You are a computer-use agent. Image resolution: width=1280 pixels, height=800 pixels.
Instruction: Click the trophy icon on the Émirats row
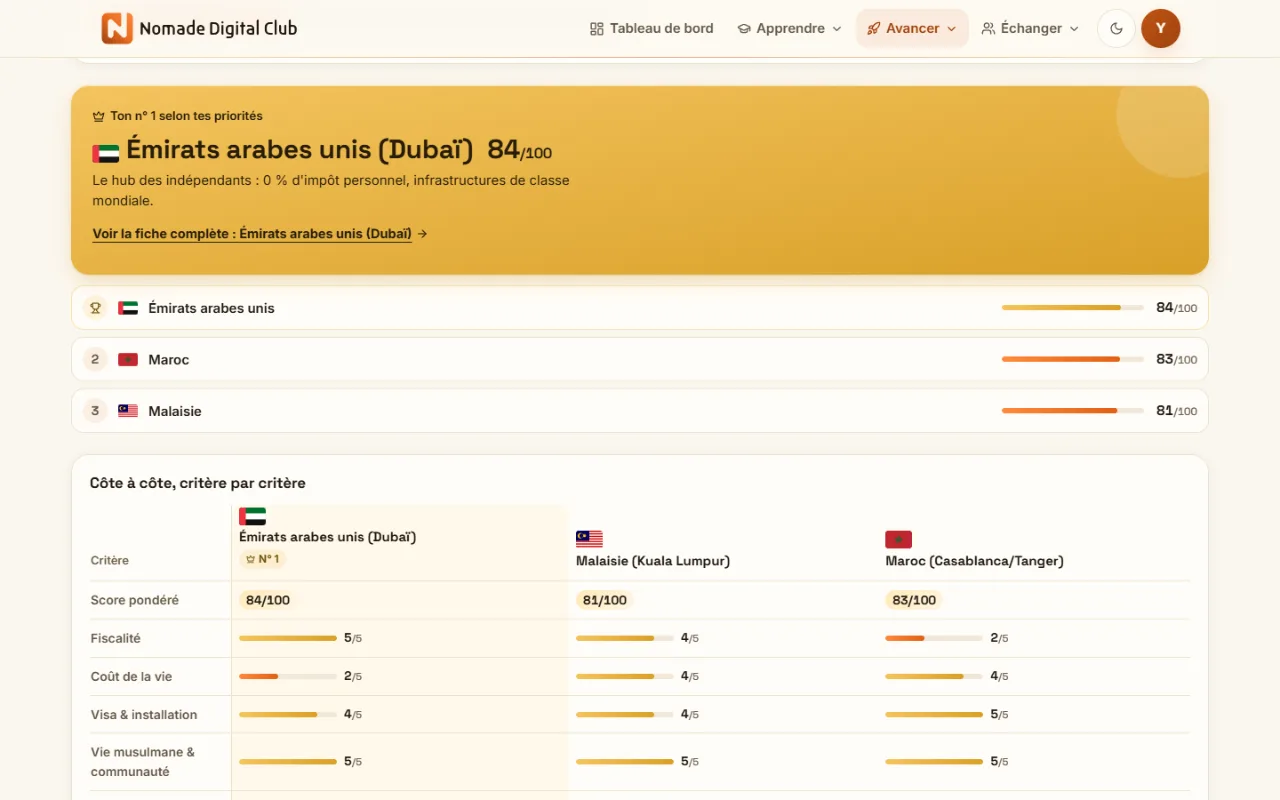click(x=95, y=308)
